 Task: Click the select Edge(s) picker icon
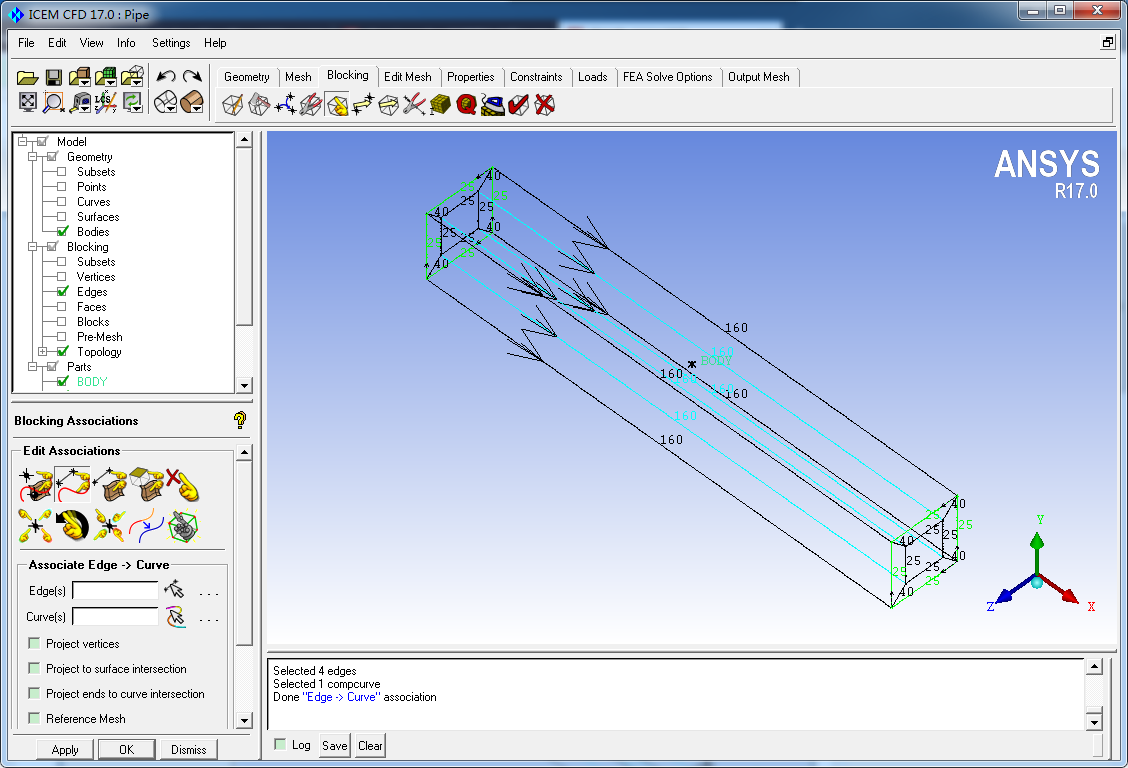174,590
